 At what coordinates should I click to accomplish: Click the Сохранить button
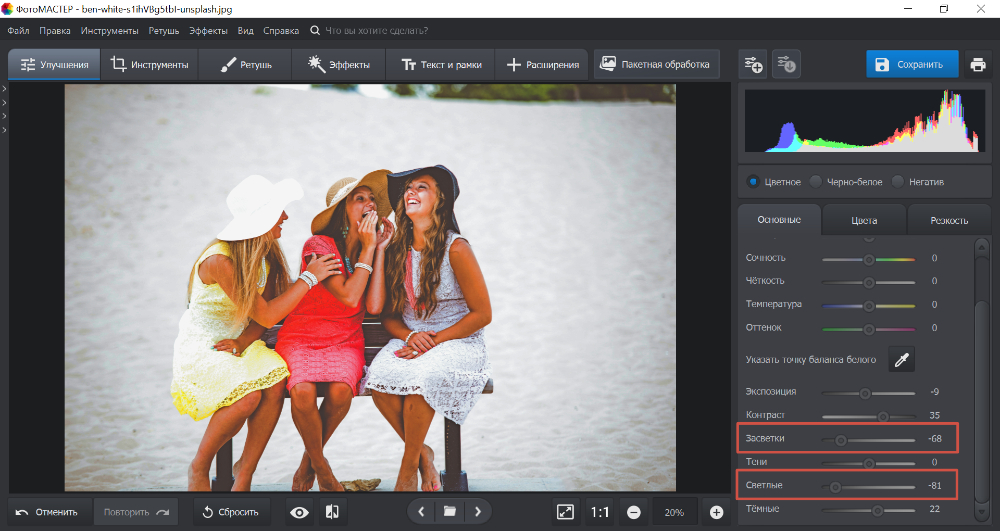[x=912, y=65]
